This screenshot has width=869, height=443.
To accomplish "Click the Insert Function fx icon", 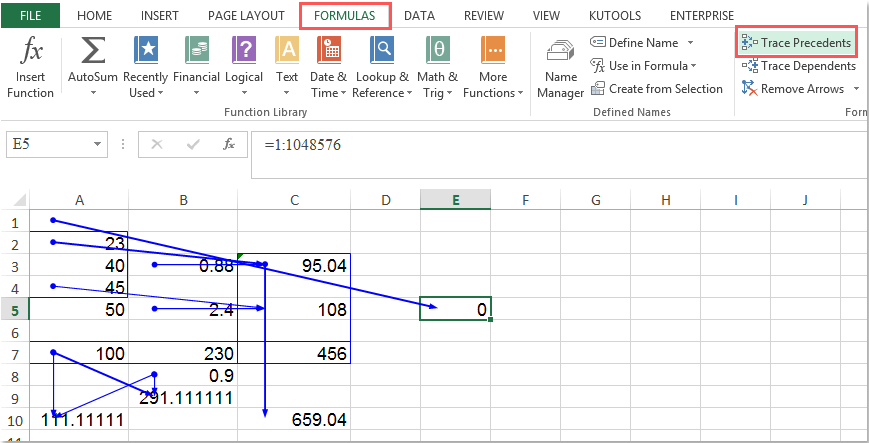I will pyautogui.click(x=30, y=50).
